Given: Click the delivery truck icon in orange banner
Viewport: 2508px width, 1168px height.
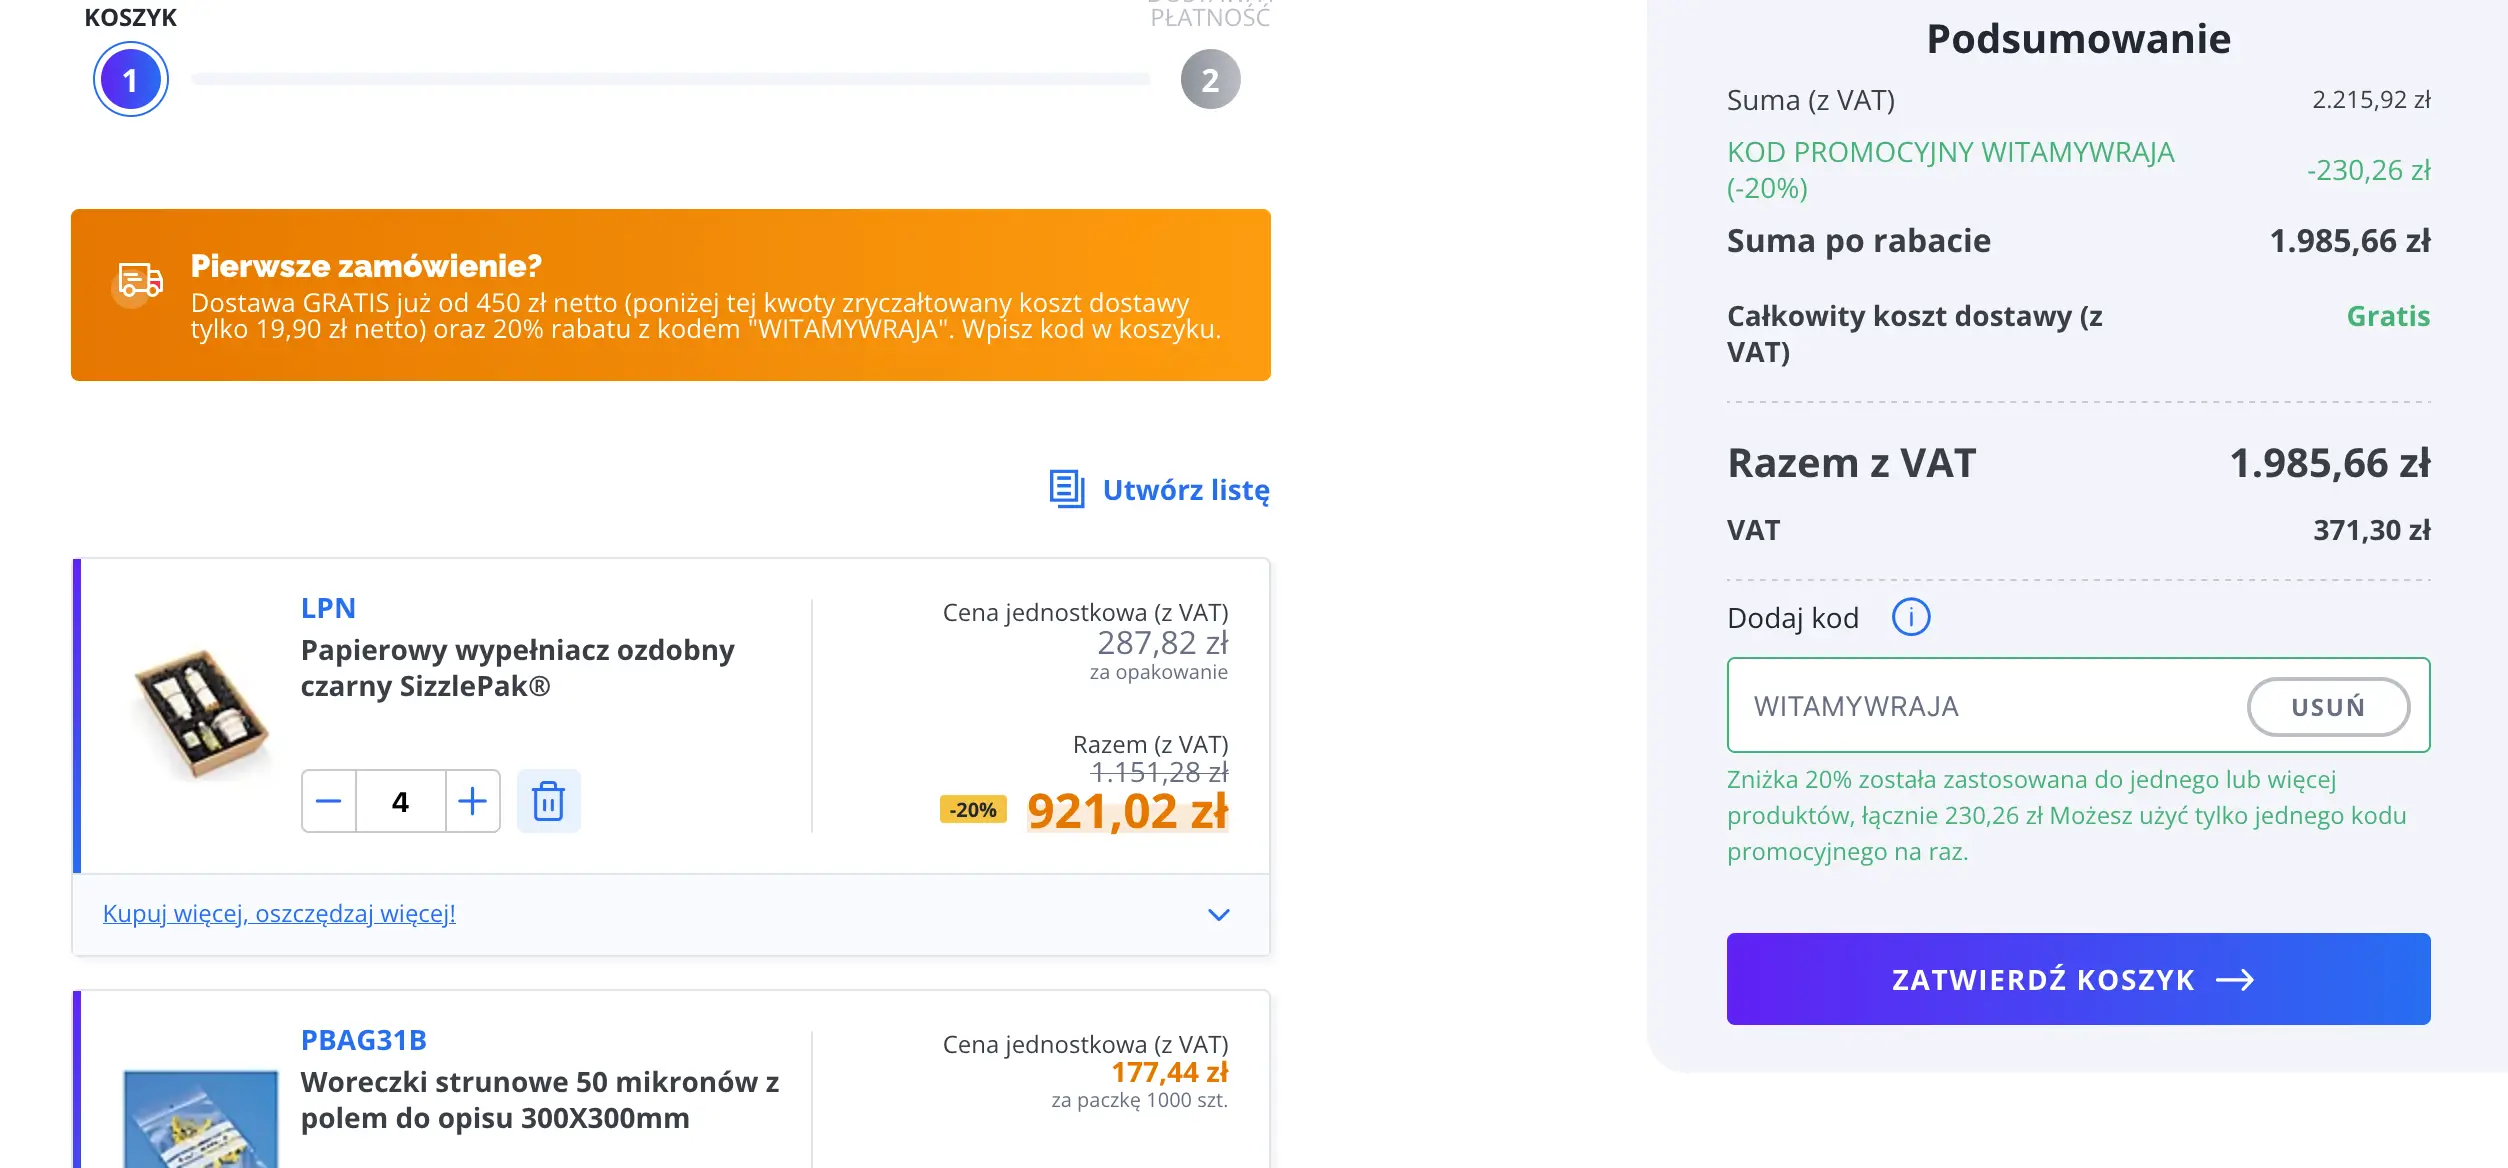Looking at the screenshot, I should tap(140, 281).
